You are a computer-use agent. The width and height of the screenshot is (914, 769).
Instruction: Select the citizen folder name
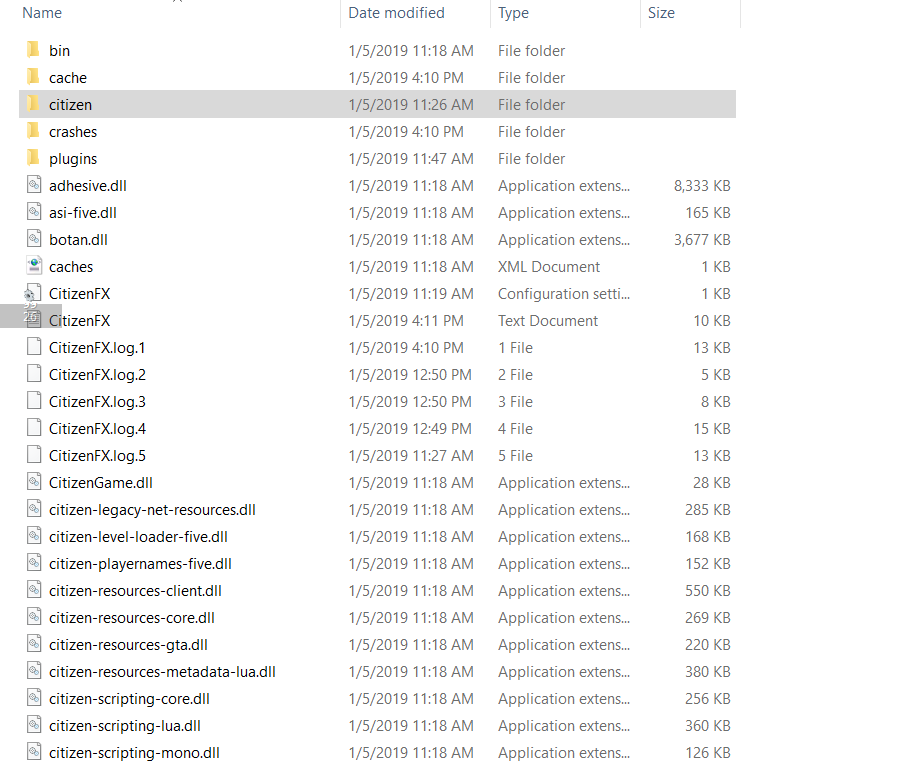pyautogui.click(x=71, y=104)
